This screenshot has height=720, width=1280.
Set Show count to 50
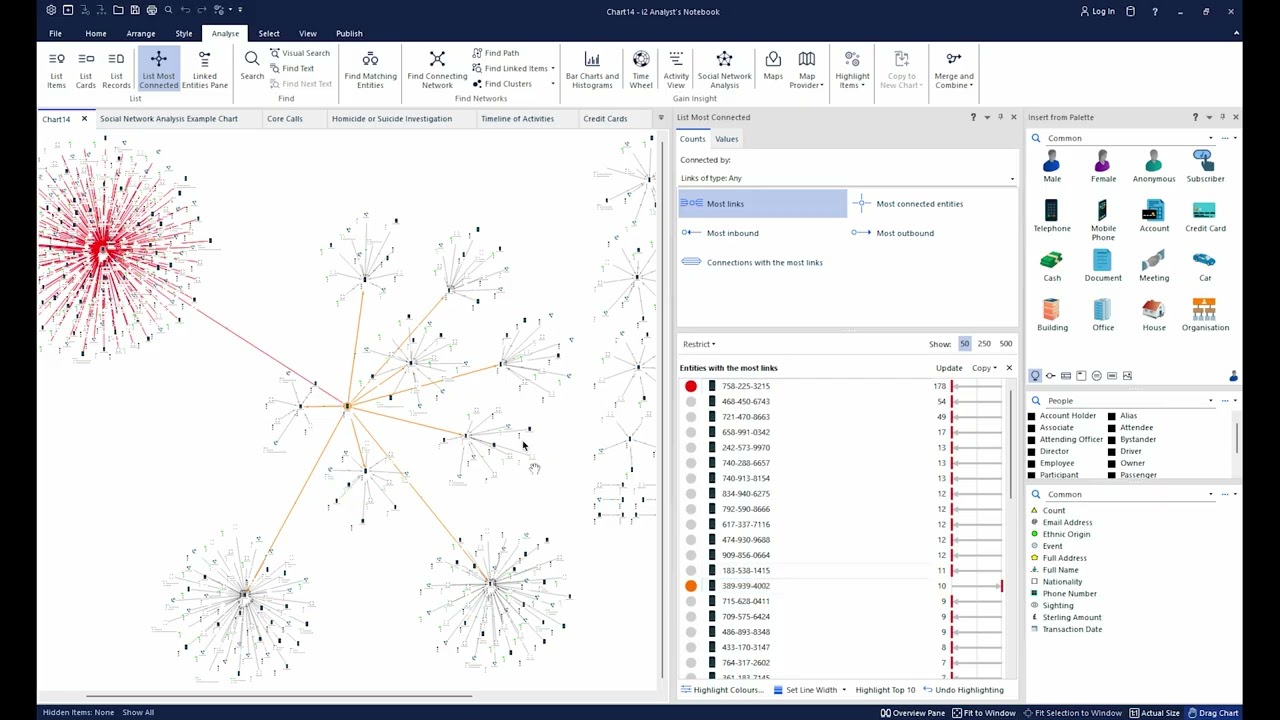pyautogui.click(x=964, y=344)
